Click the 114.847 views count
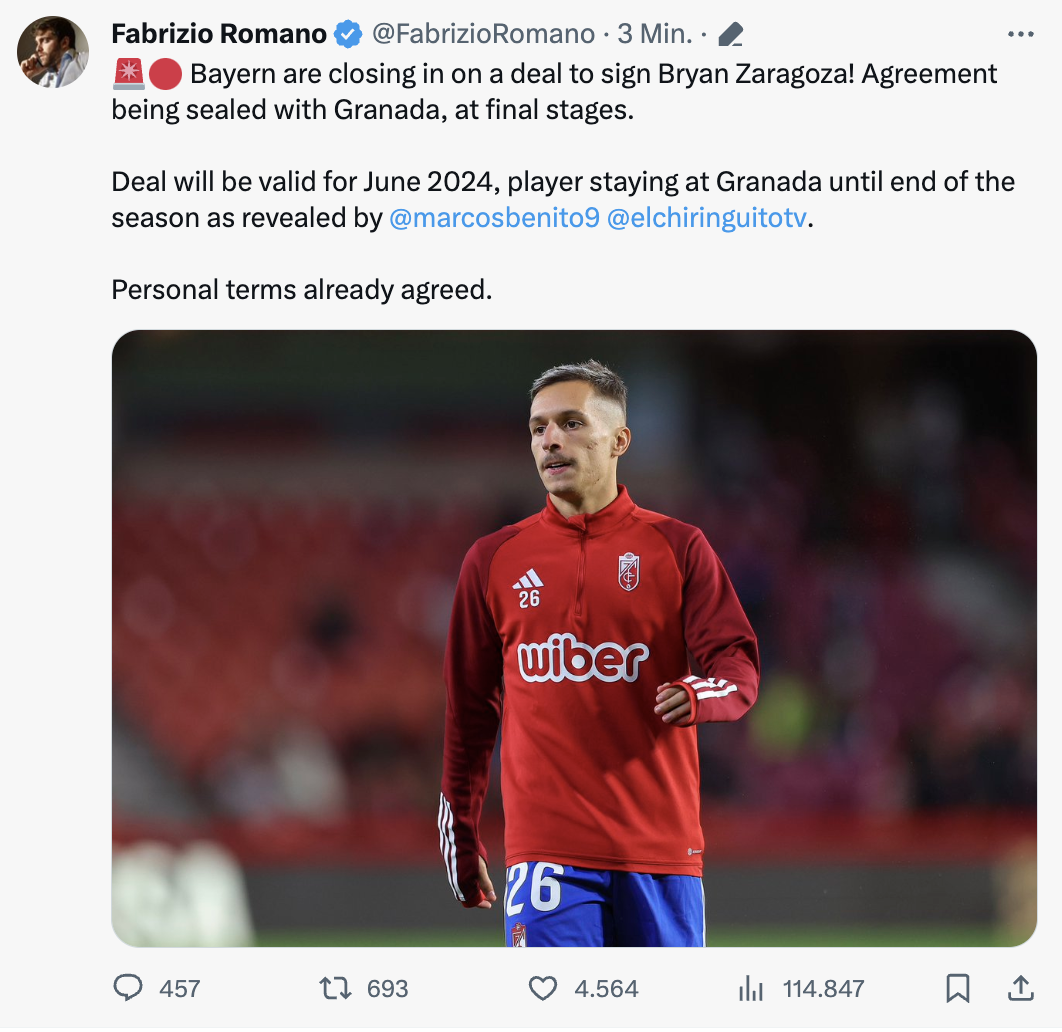1062x1032 pixels. point(824,989)
